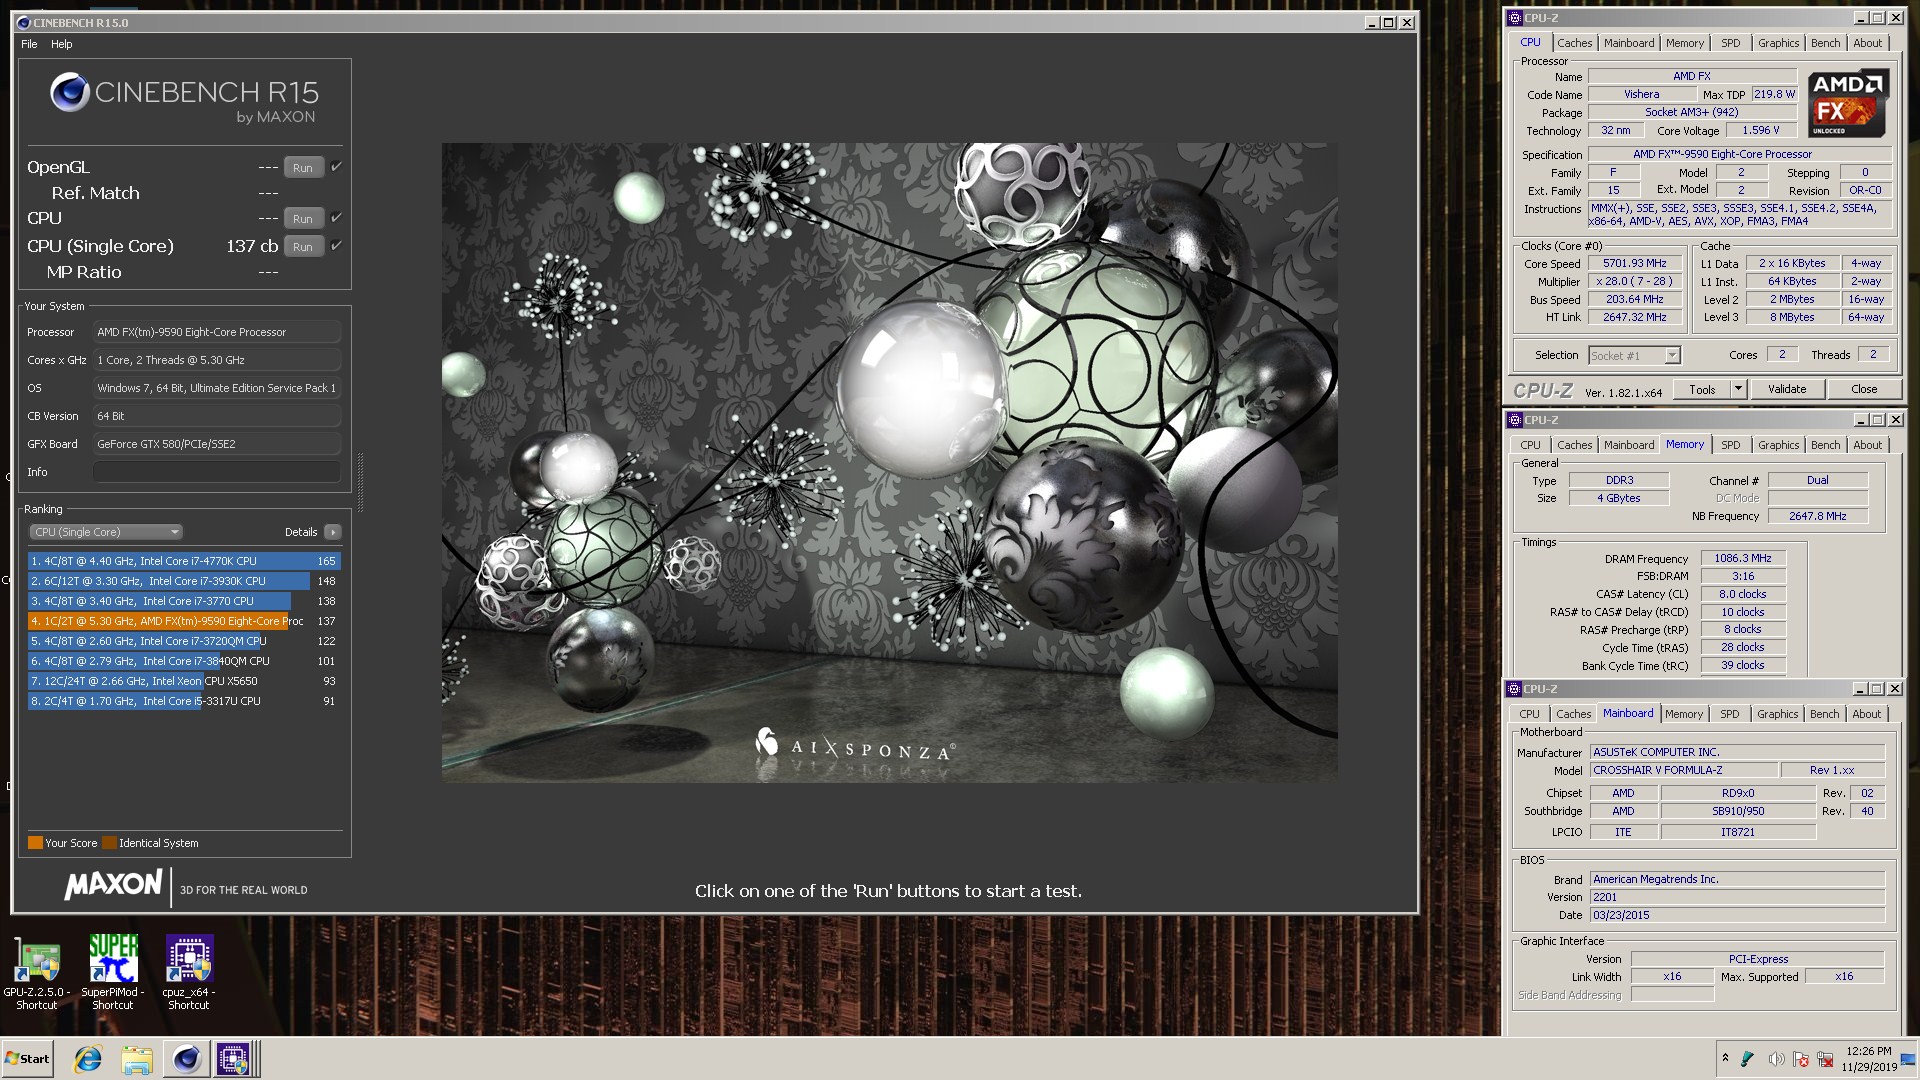
Task: Launch Internet Explorer from taskbar
Action: coord(88,1059)
